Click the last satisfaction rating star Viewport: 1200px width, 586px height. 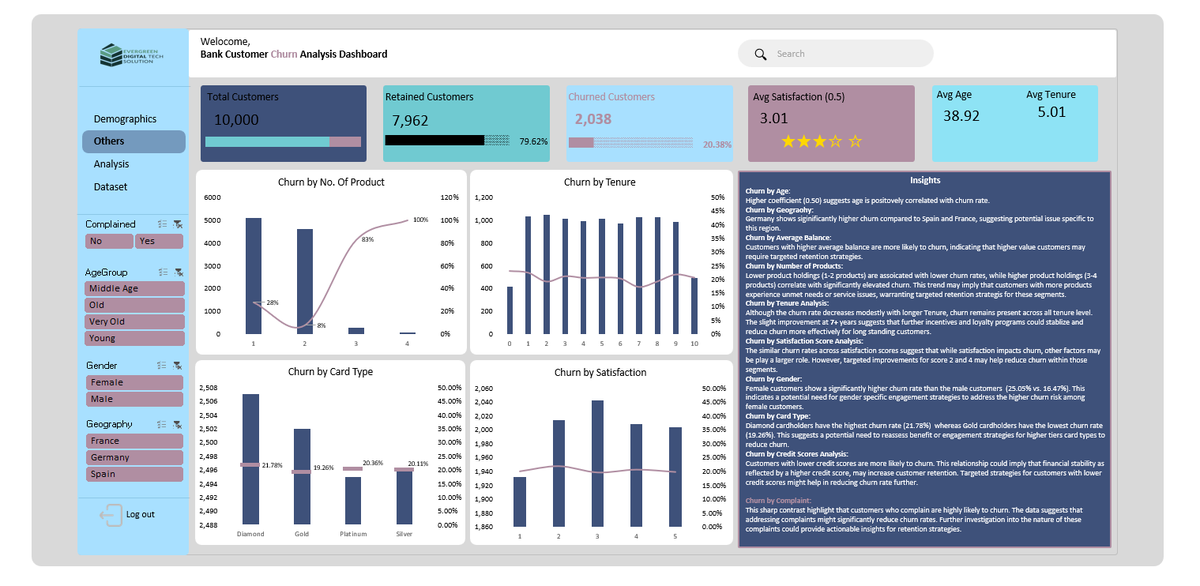click(855, 142)
